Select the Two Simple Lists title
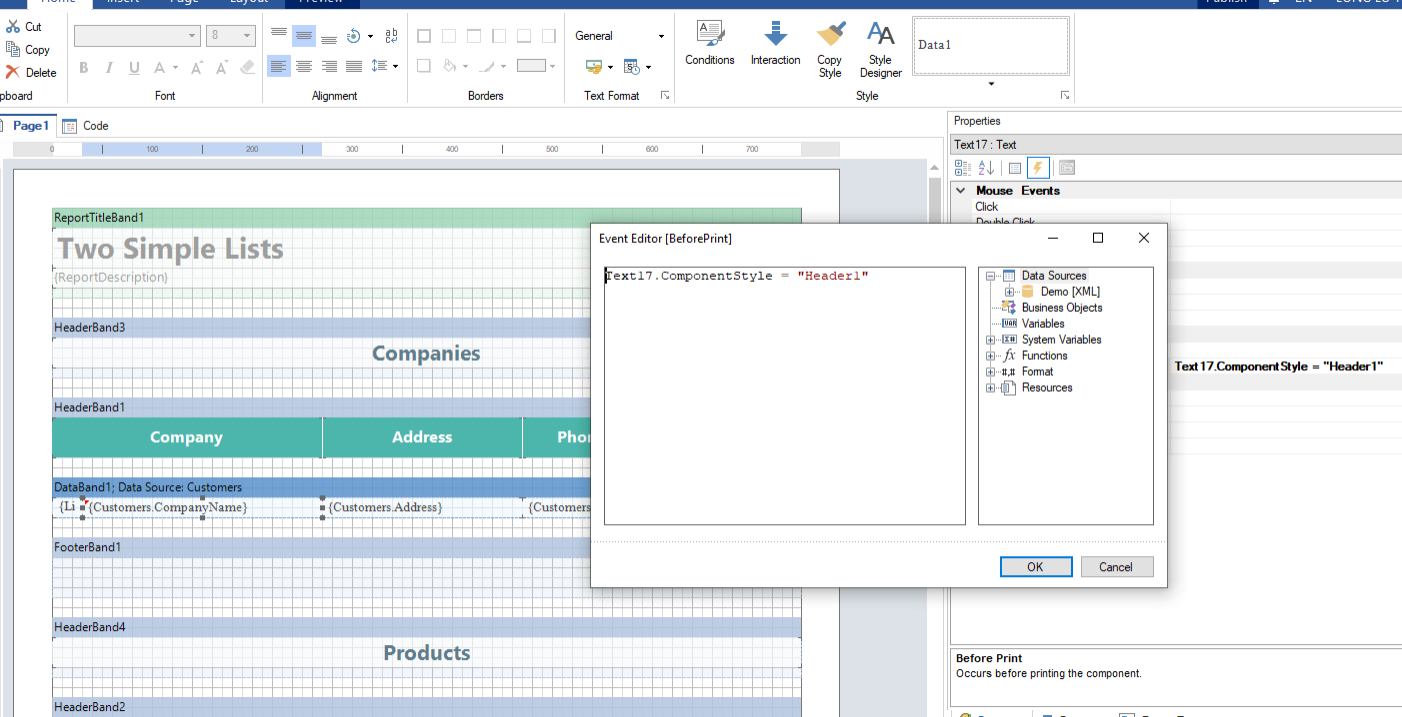The width and height of the screenshot is (1402, 717). 171,248
